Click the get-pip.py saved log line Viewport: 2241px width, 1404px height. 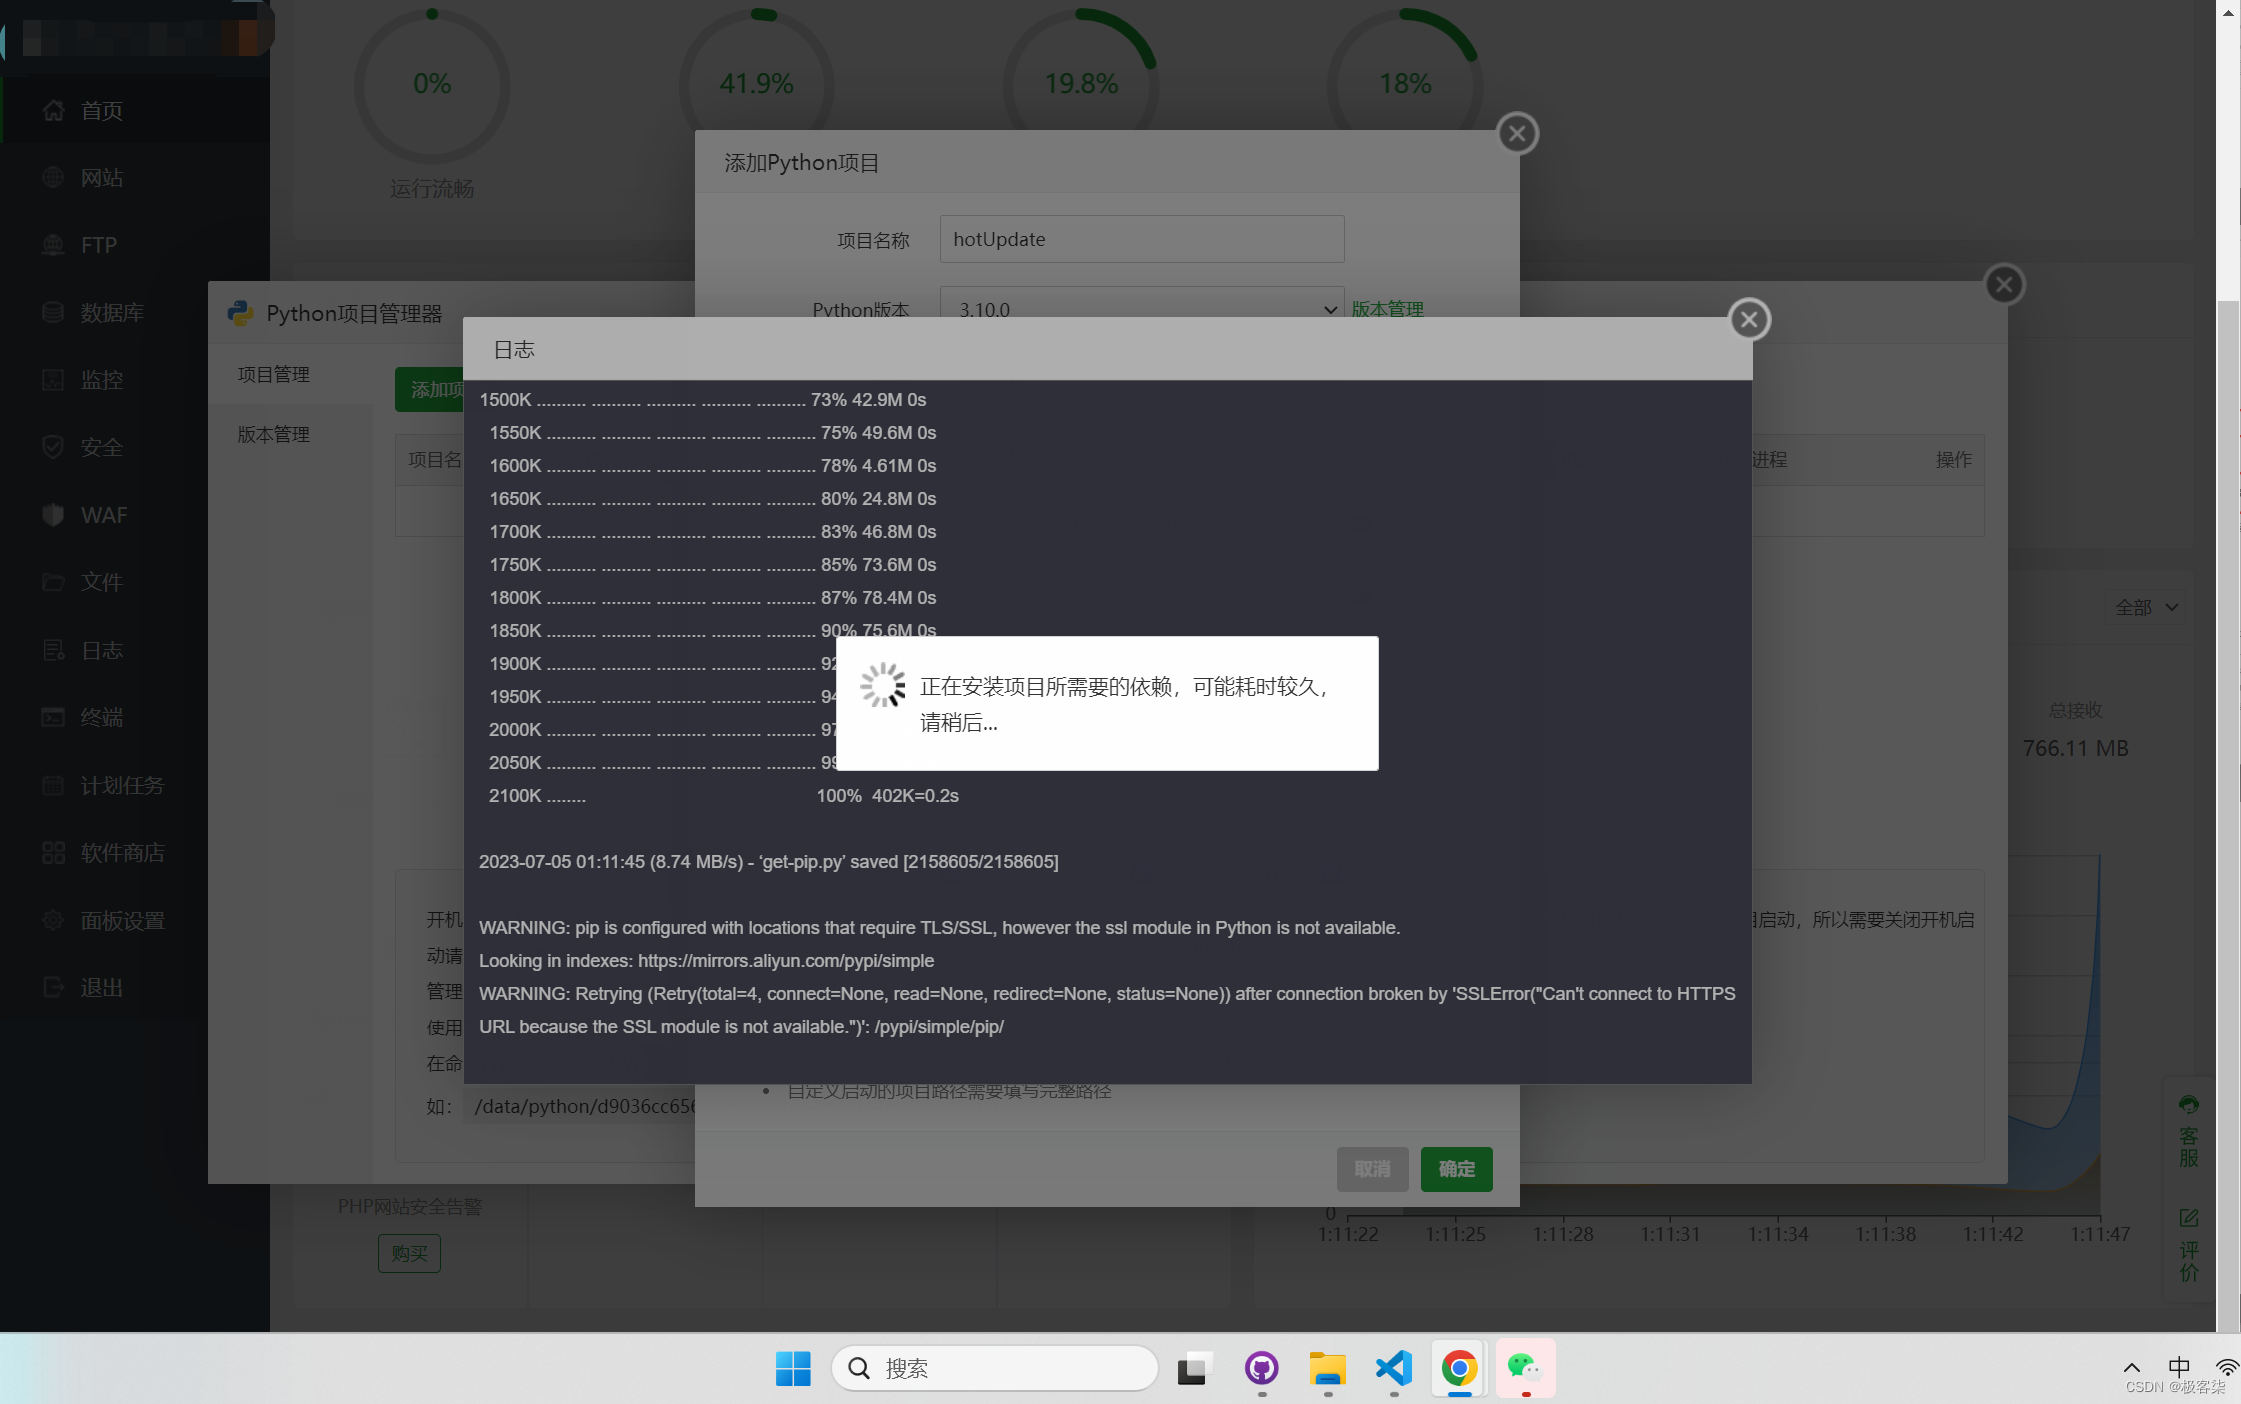[x=768, y=862]
